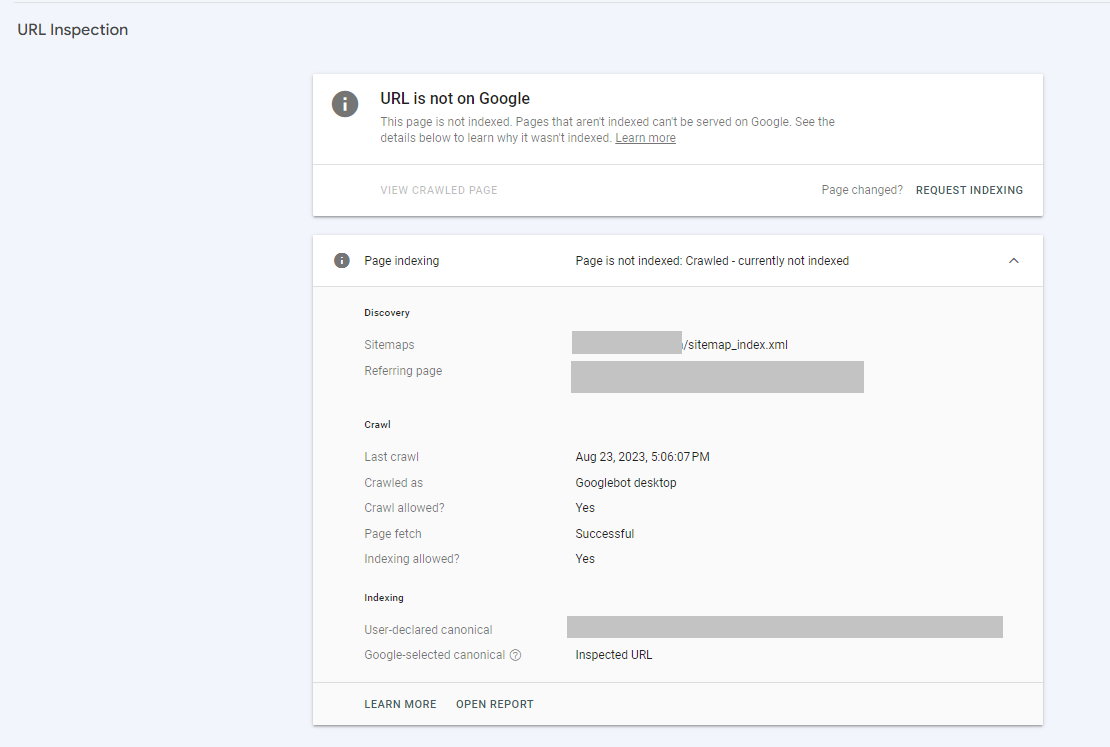Image resolution: width=1110 pixels, height=747 pixels.
Task: Click the URL Inspection page title
Action: [x=72, y=29]
